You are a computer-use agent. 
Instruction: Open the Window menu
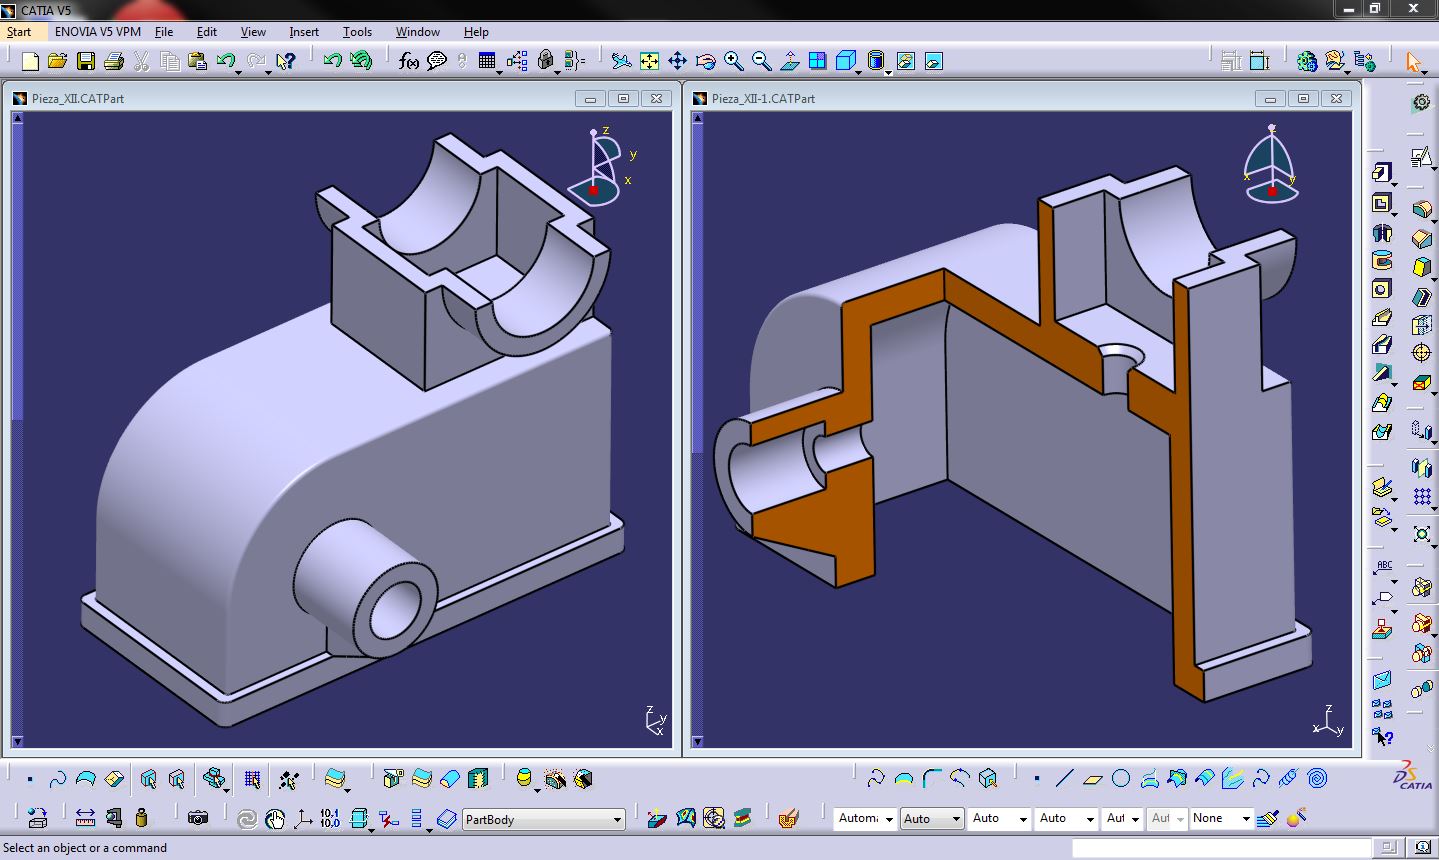[418, 32]
